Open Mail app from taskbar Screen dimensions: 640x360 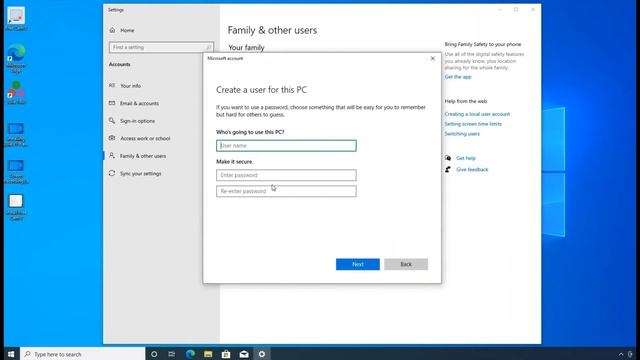click(x=244, y=354)
